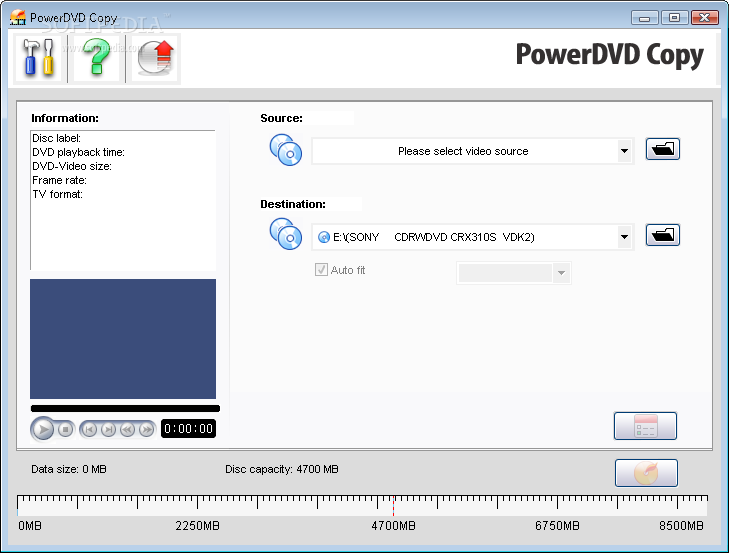This screenshot has height=553, width=729.
Task: Click the disc content list button
Action: [645, 426]
